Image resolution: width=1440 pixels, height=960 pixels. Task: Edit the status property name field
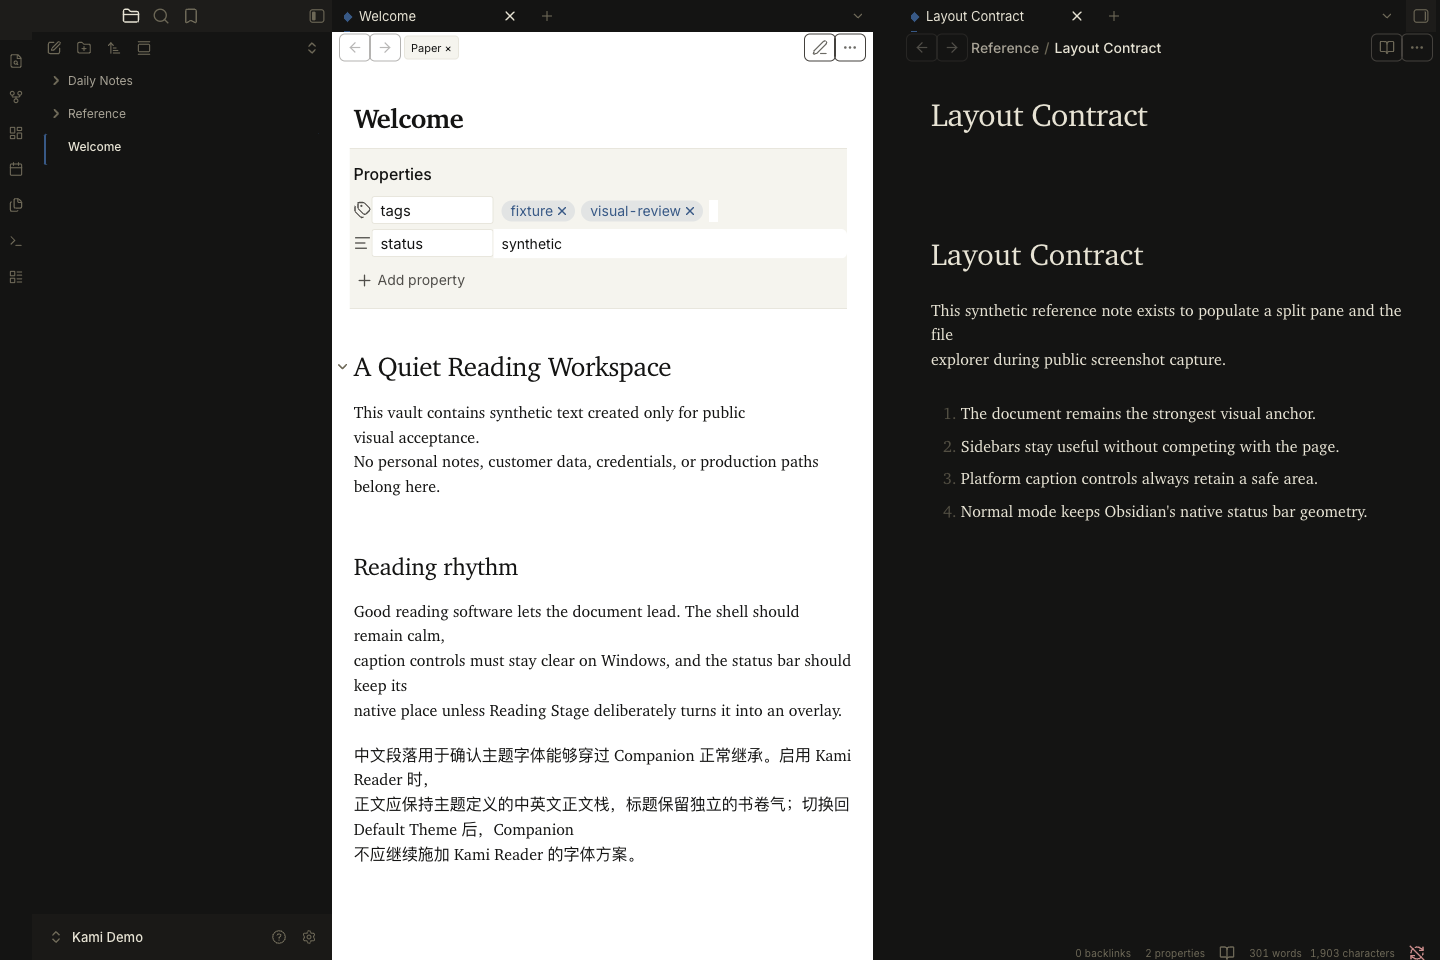432,243
